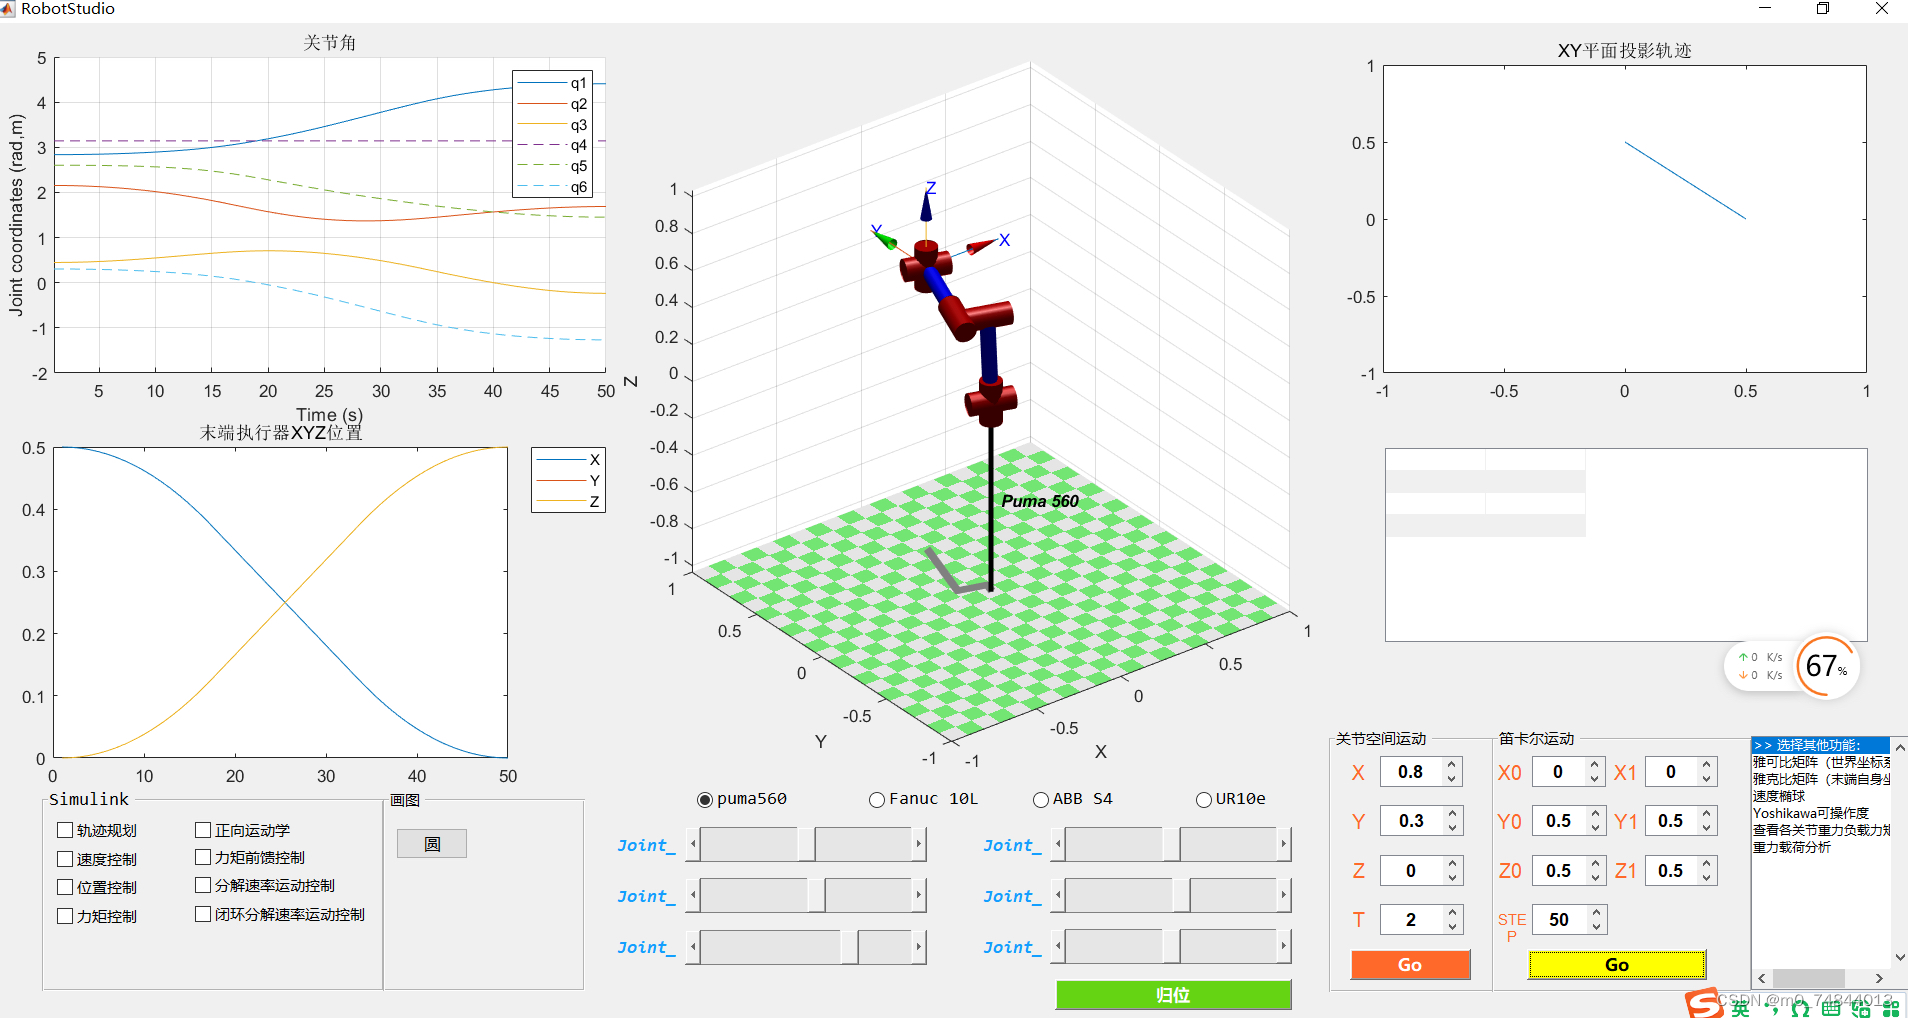Tick the 分解速率运动控制 checkbox

(x=203, y=885)
